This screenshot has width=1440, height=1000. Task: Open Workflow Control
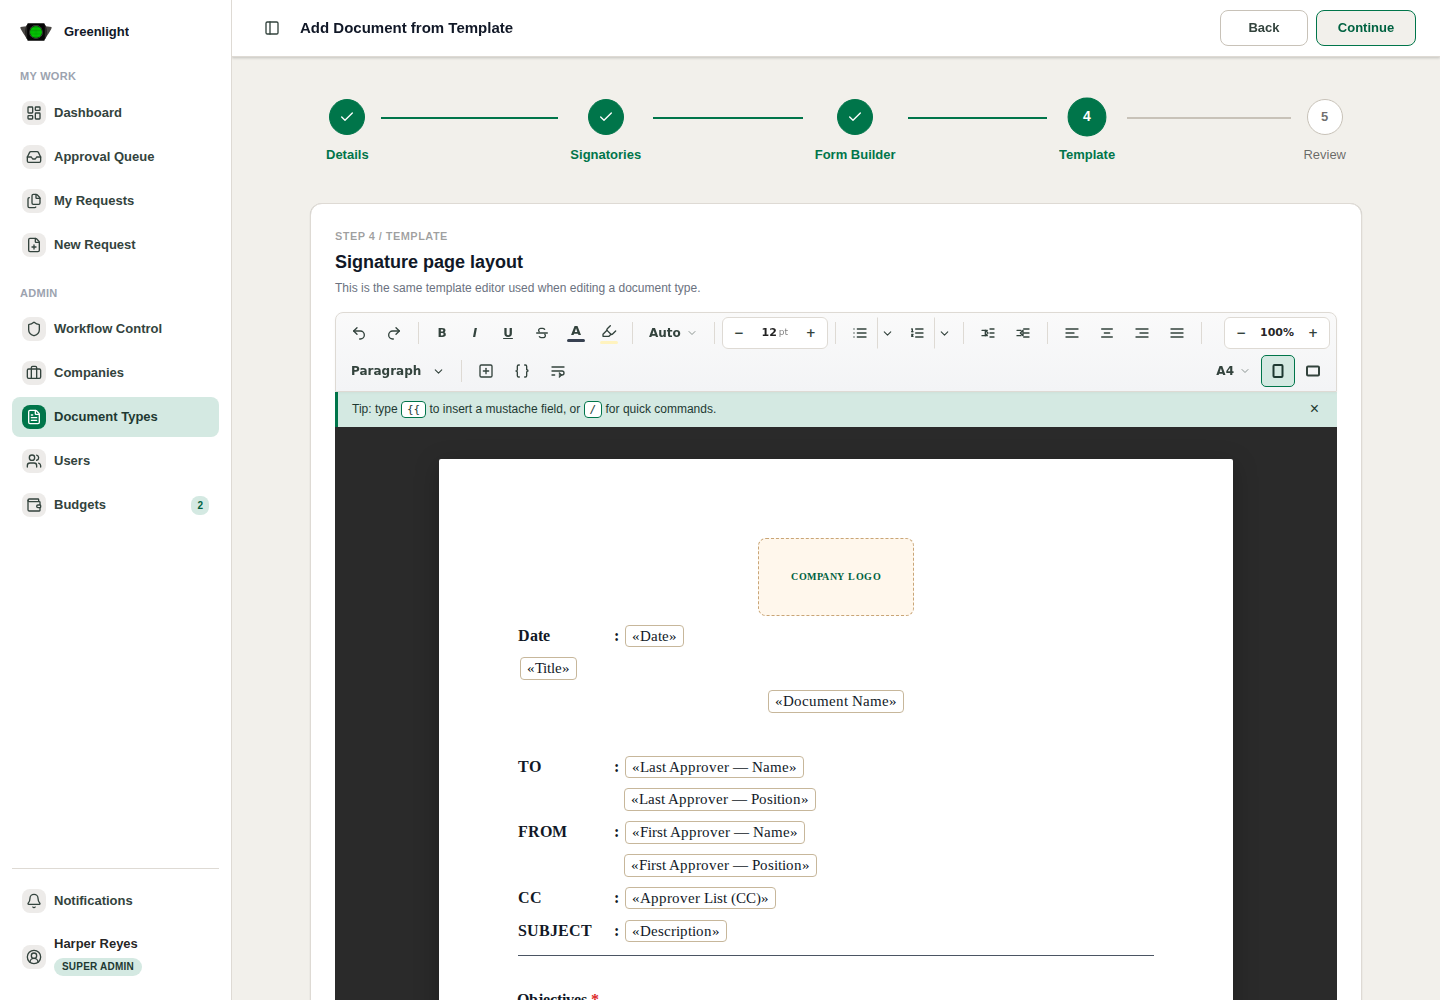coord(115,329)
